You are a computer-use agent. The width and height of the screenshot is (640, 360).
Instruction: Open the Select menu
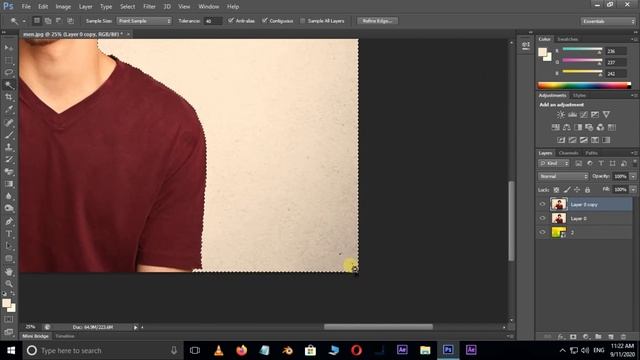(127, 7)
